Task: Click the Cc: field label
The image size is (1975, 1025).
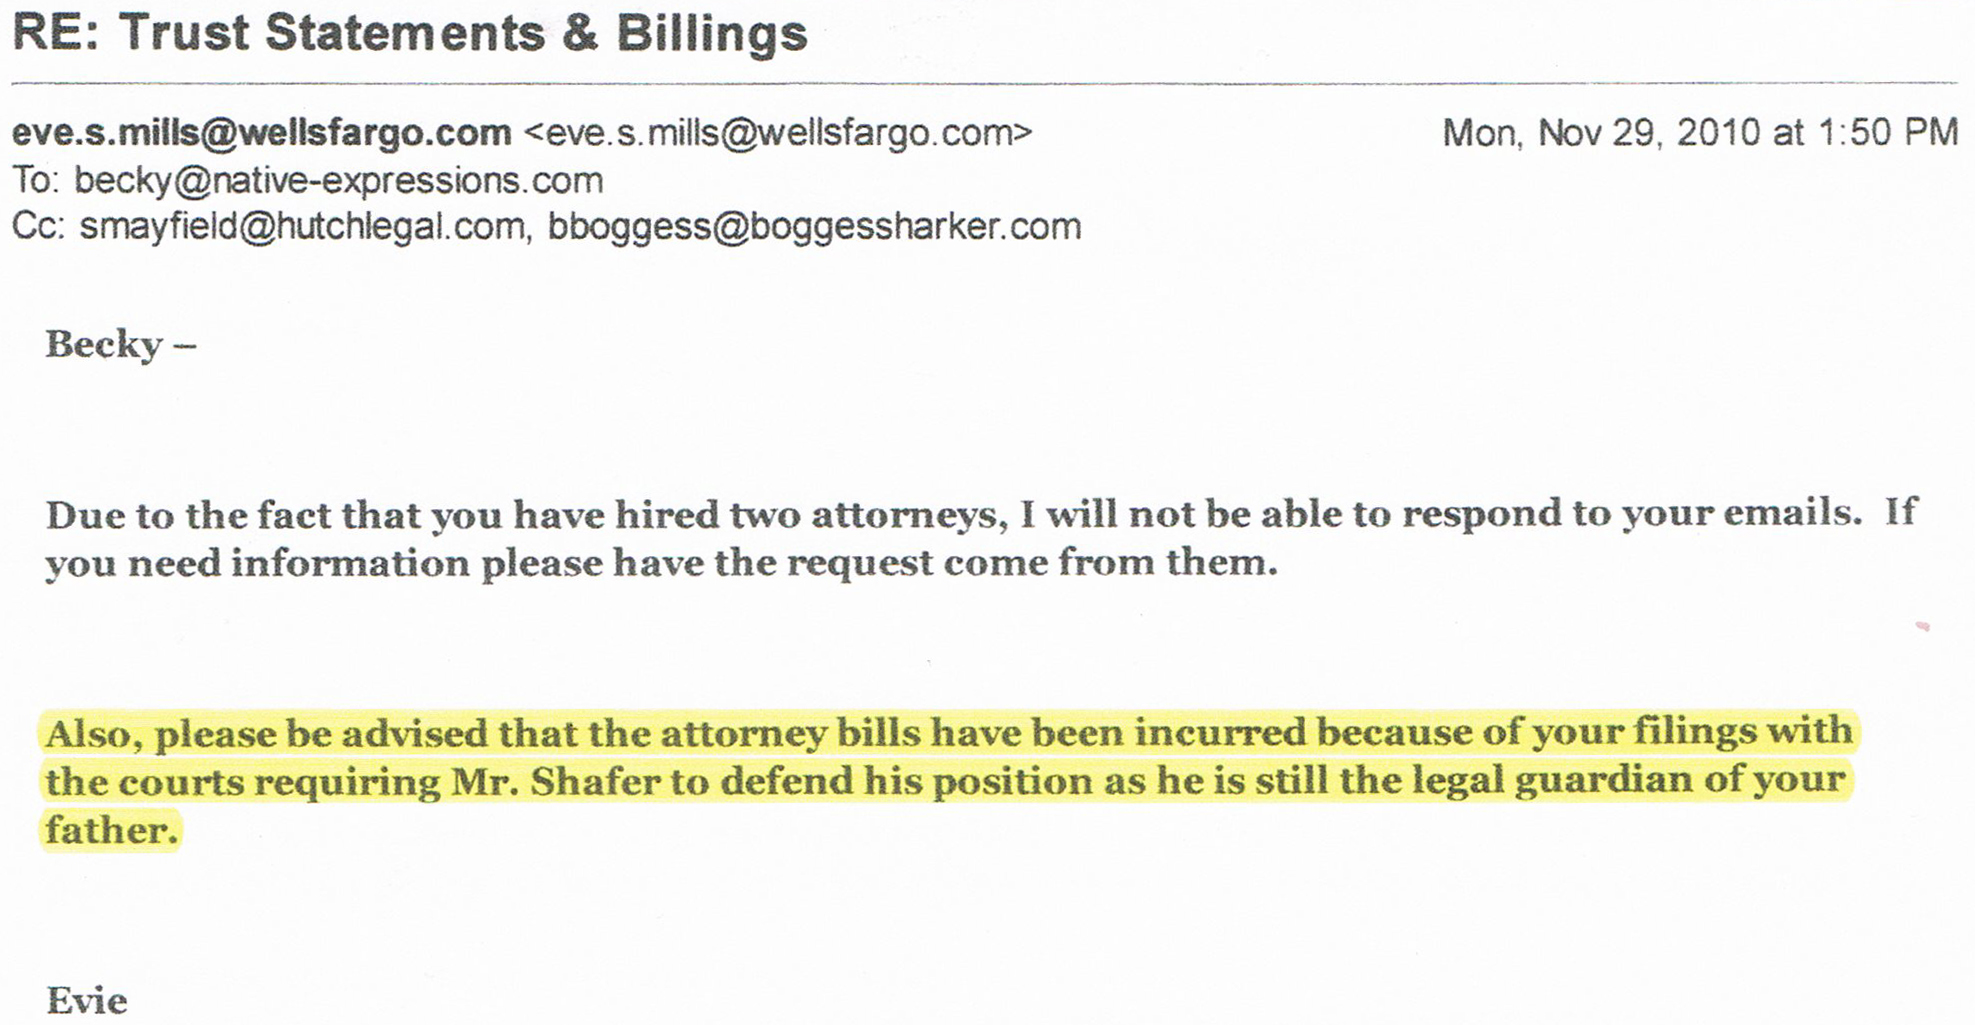Action: pos(39,227)
